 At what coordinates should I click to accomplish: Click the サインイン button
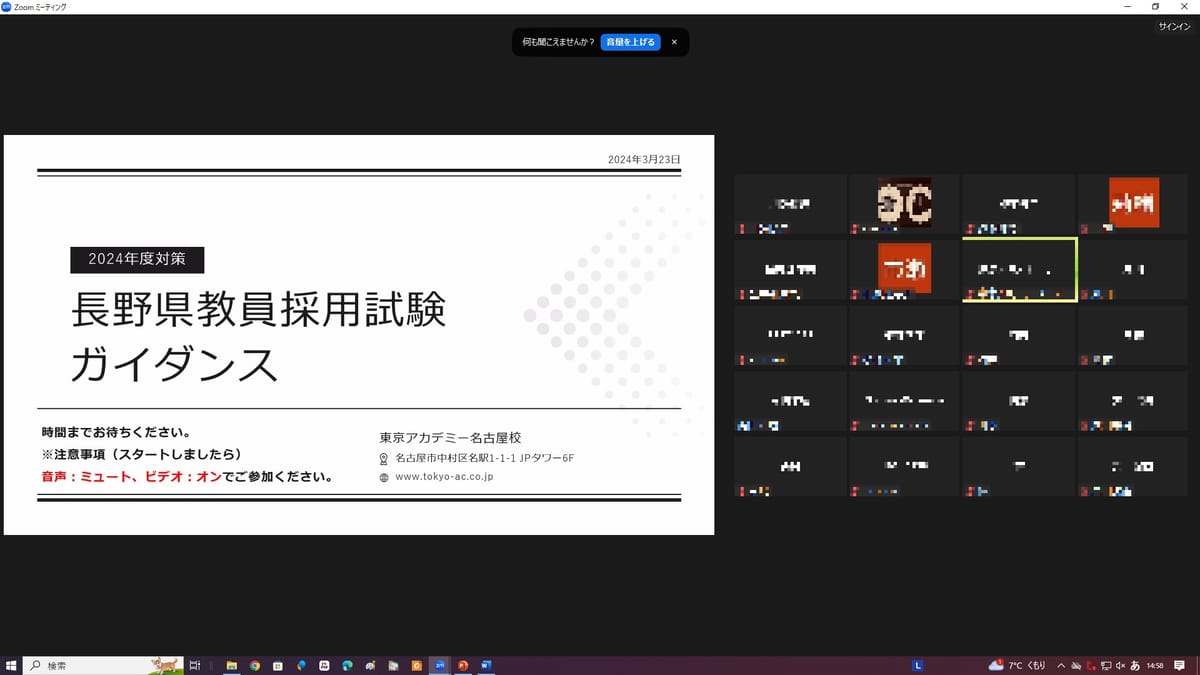(x=1174, y=27)
